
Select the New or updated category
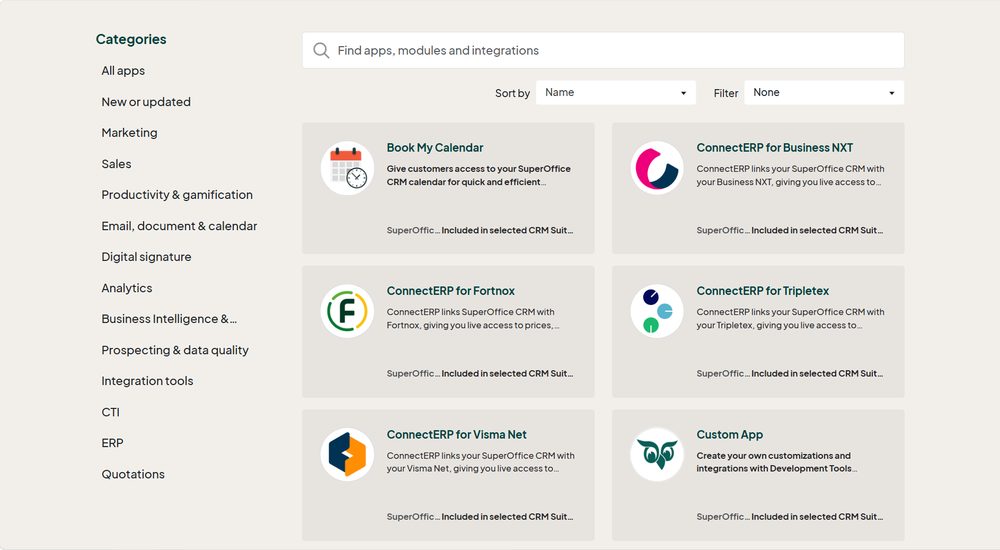click(146, 102)
